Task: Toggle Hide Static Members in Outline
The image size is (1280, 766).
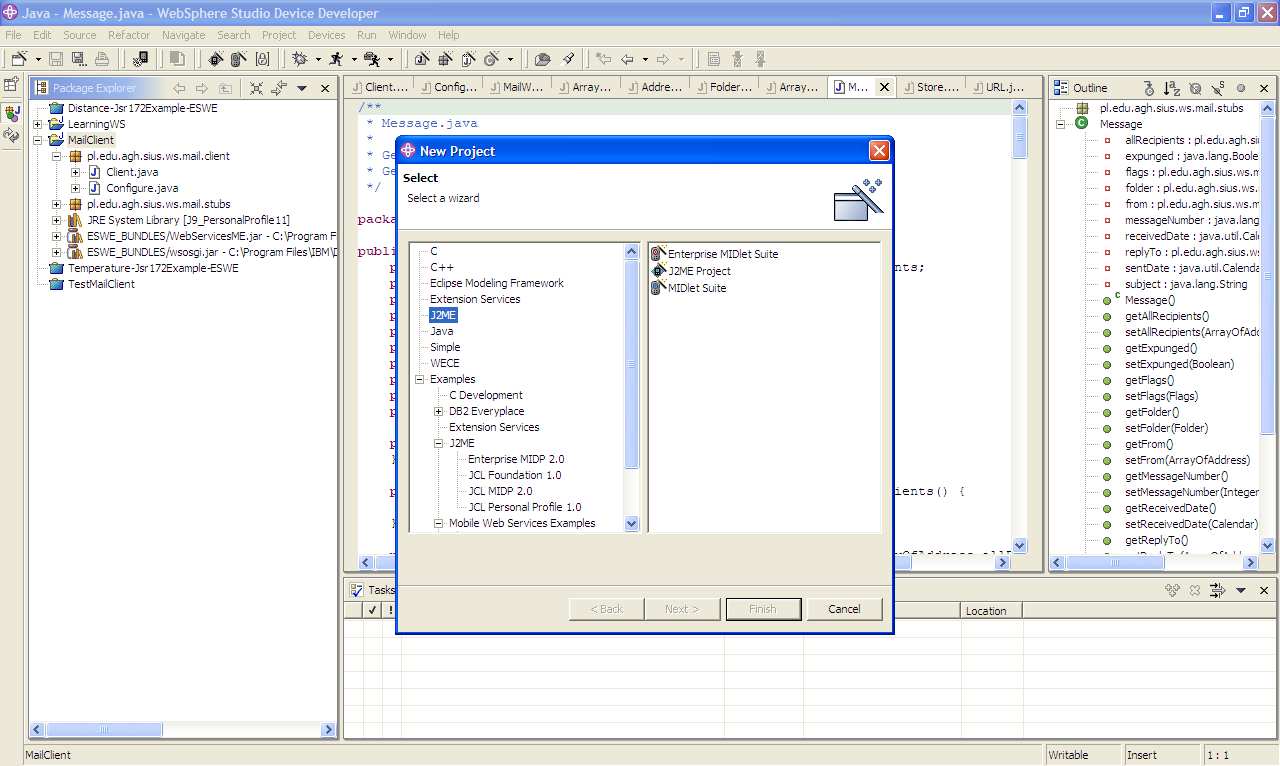Action: (x=1218, y=88)
